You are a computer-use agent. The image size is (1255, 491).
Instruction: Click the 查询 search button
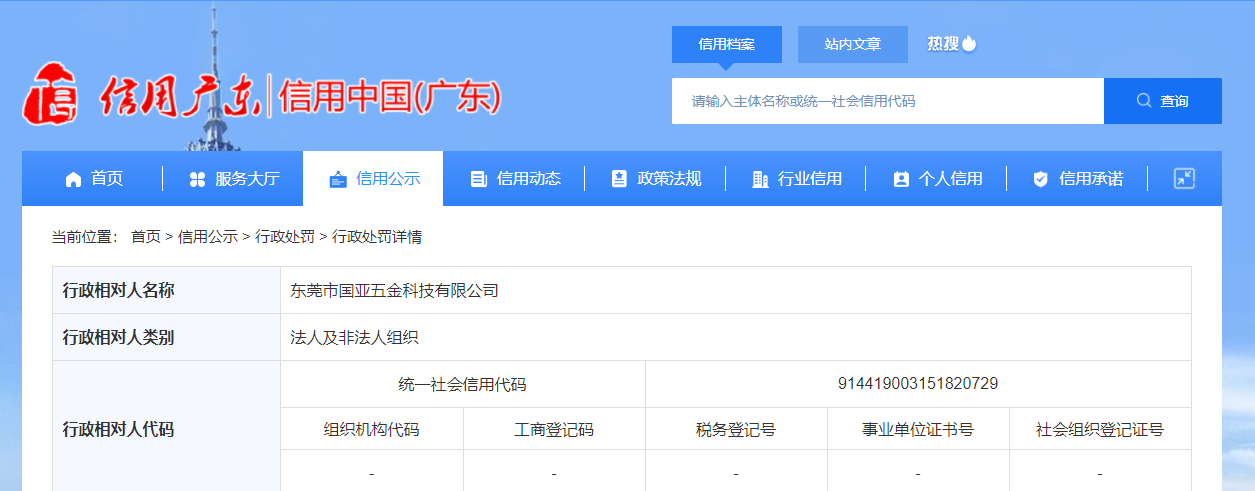point(1163,101)
